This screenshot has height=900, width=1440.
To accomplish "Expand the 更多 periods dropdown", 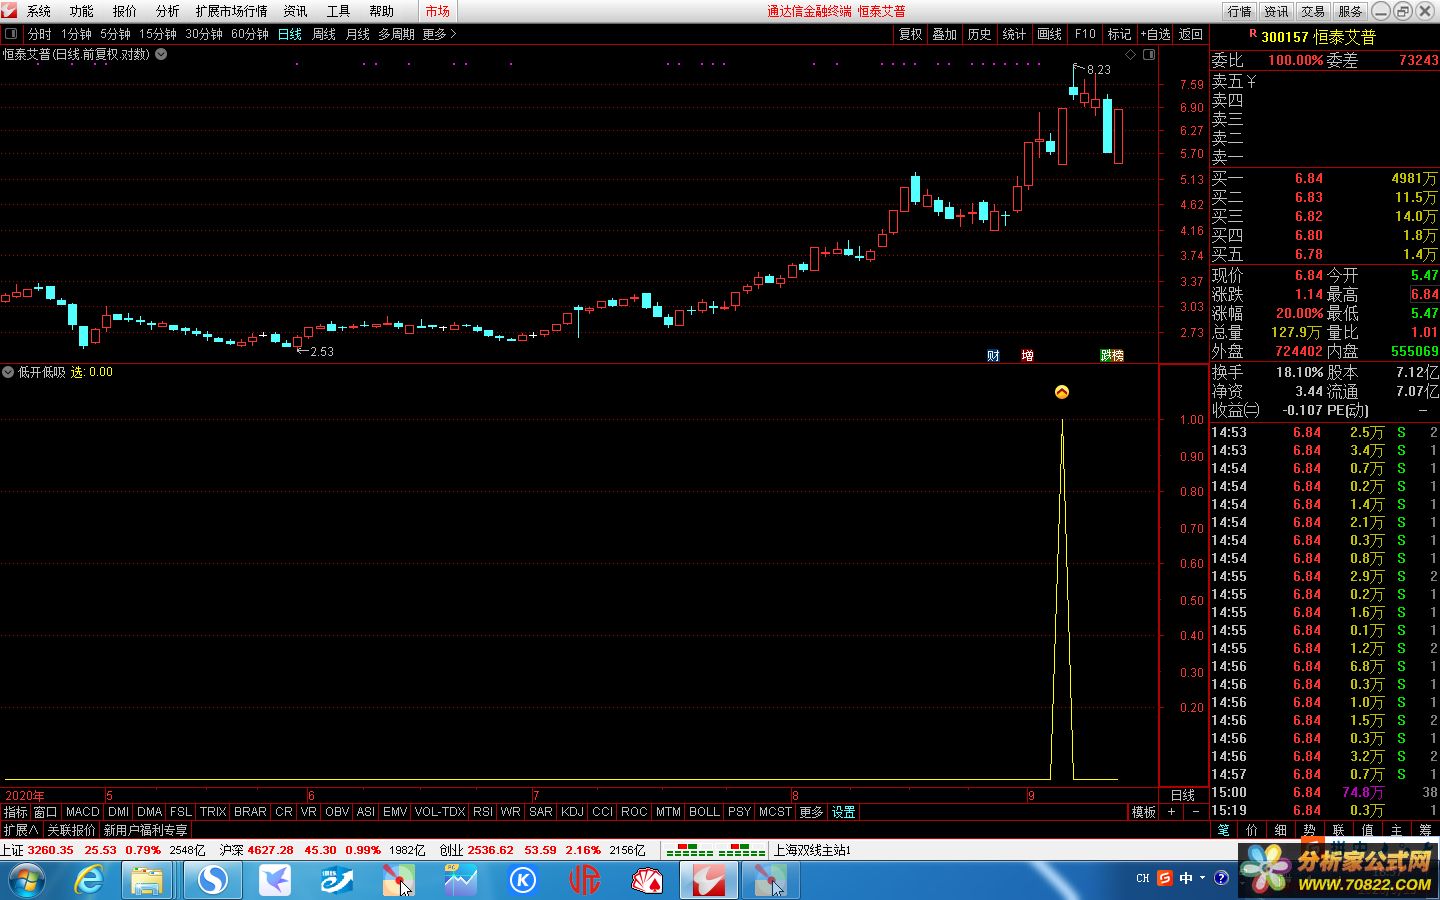I will tap(439, 34).
